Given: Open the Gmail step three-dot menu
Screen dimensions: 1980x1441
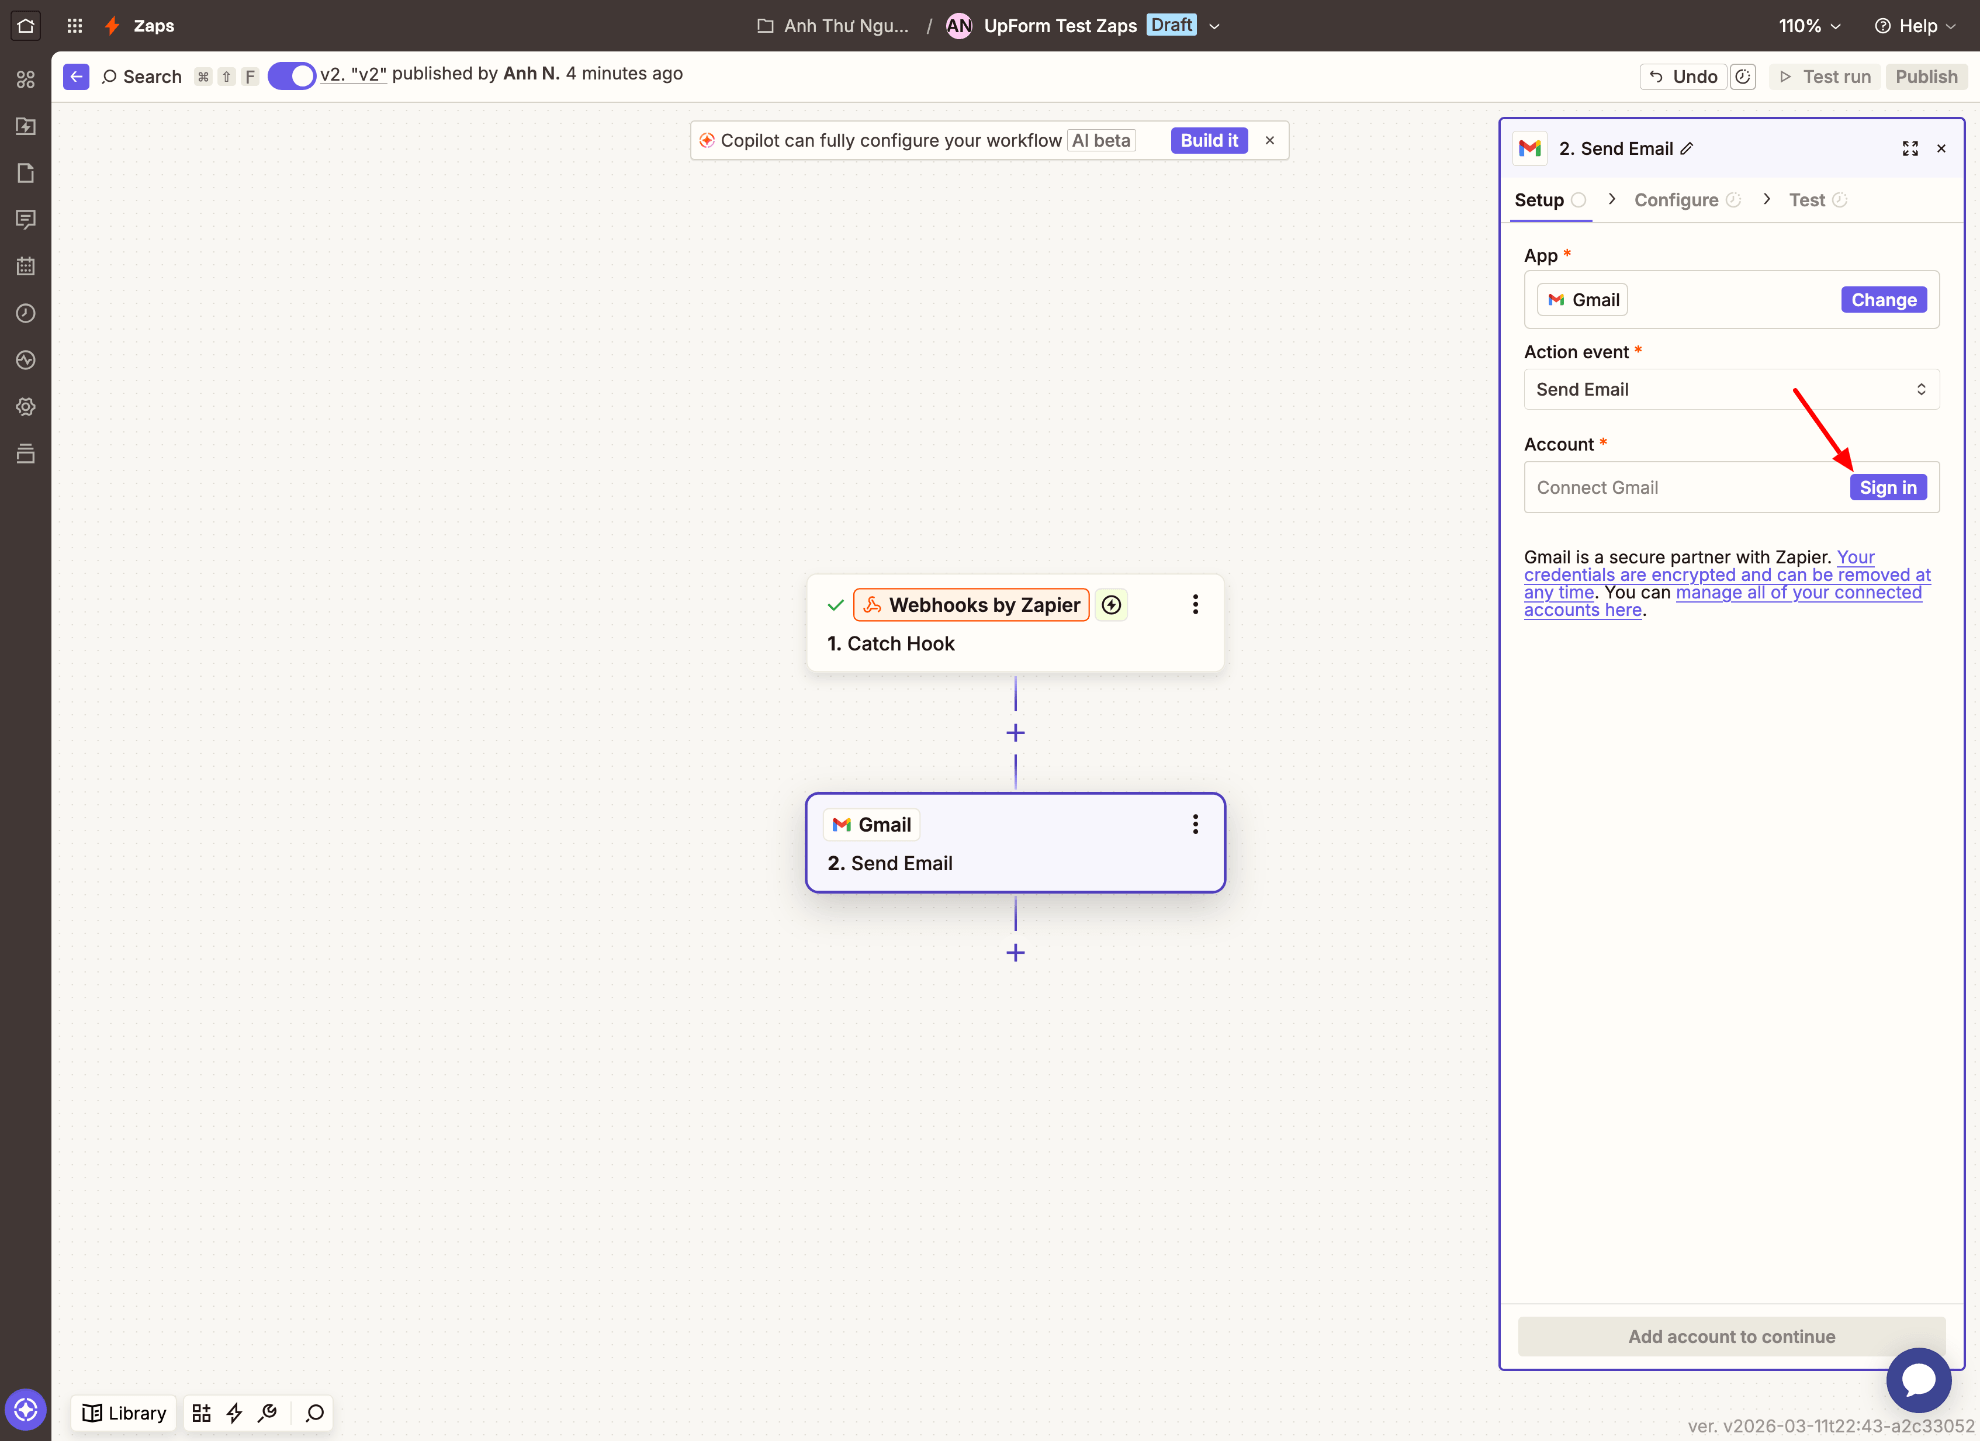Looking at the screenshot, I should (1195, 825).
